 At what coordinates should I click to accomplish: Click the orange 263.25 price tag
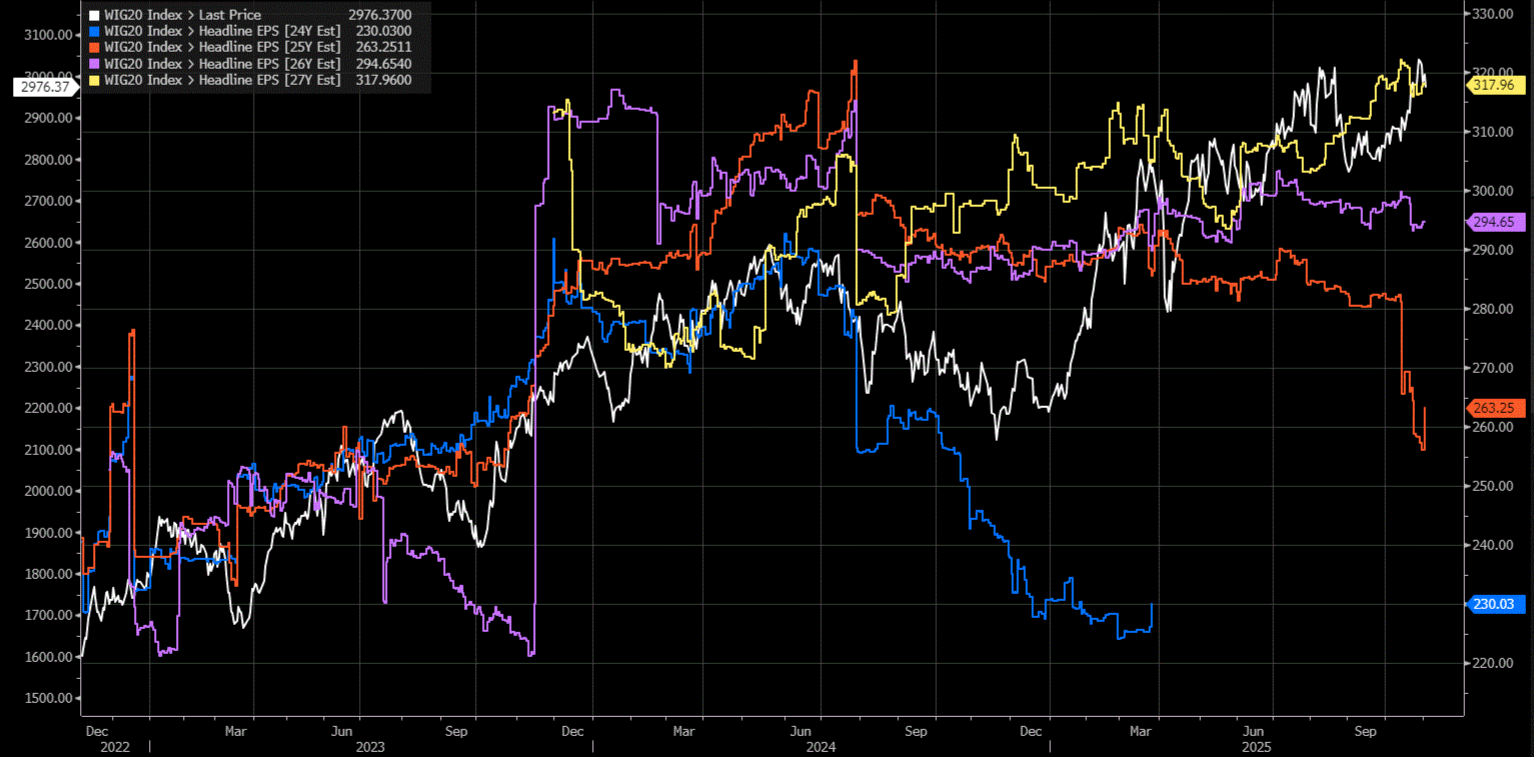[1495, 408]
